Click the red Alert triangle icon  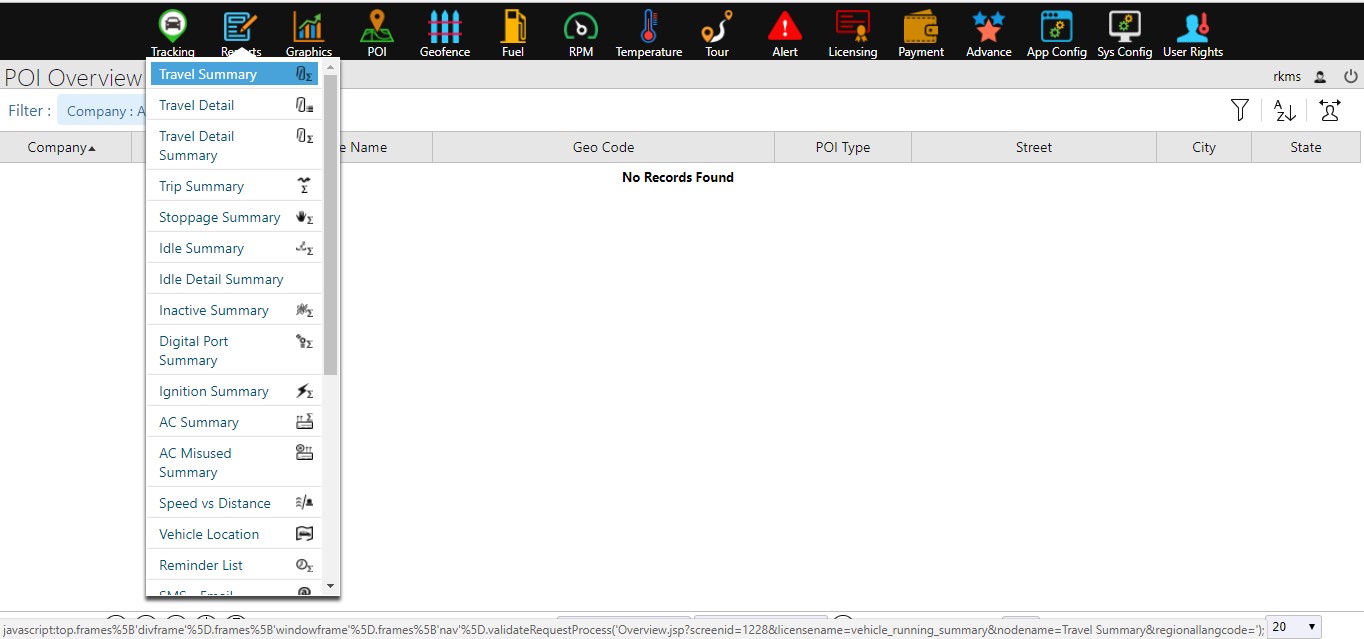coord(785,27)
